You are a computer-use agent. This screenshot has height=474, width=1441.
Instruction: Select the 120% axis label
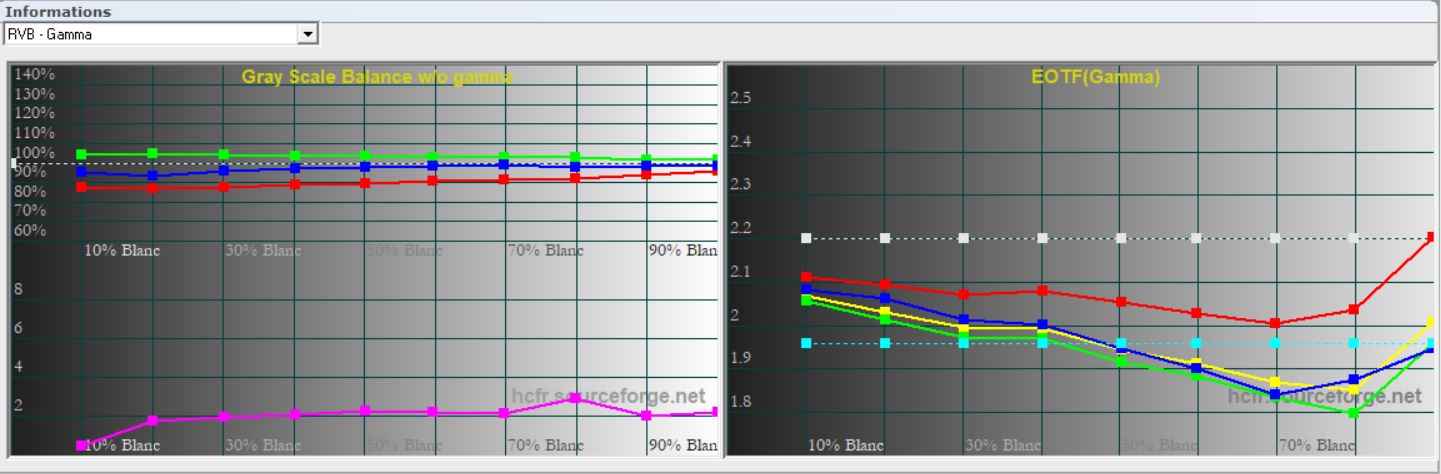pyautogui.click(x=35, y=113)
